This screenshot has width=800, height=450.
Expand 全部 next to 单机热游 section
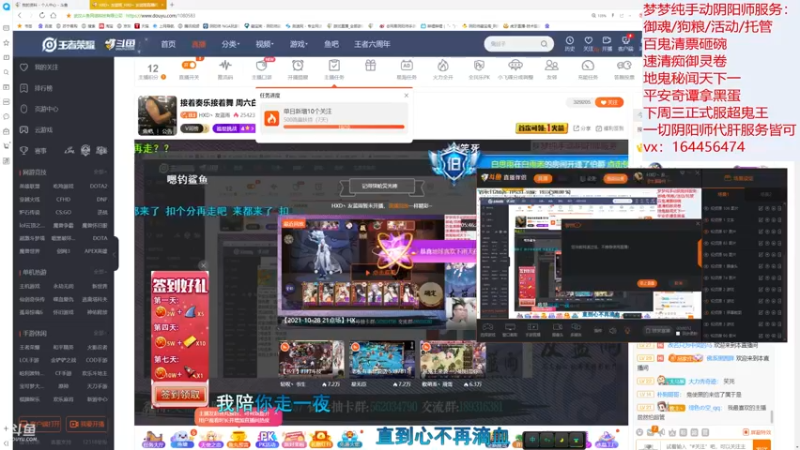(x=99, y=272)
